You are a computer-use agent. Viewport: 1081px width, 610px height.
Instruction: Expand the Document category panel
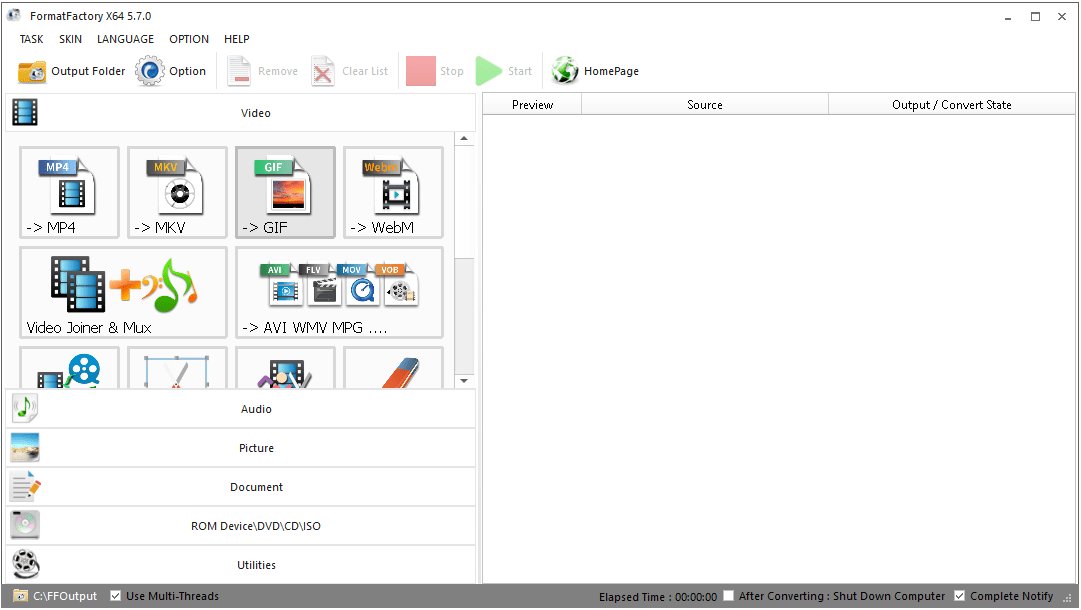coord(241,487)
